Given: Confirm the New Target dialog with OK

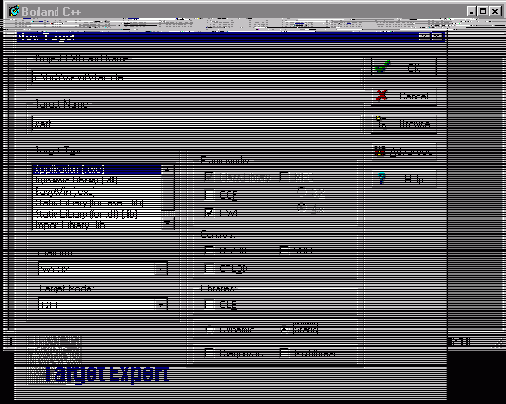Looking at the screenshot, I should (x=404, y=68).
